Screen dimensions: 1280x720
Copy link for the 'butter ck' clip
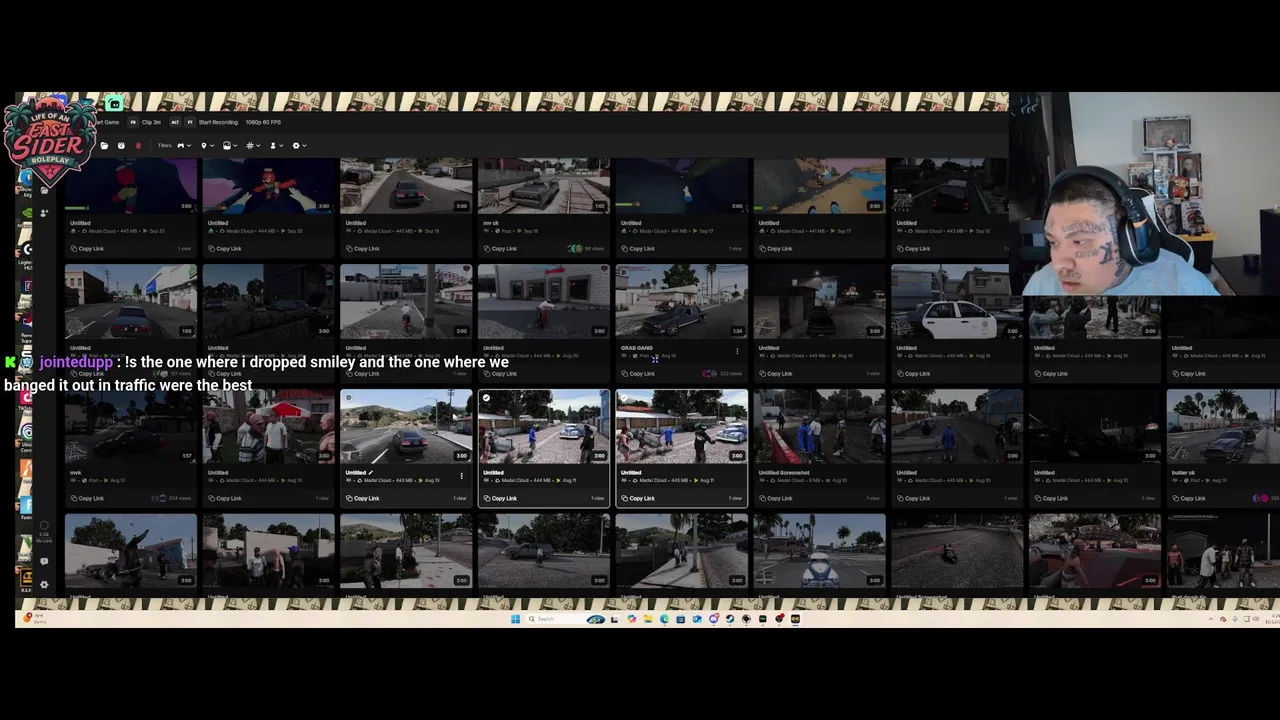click(x=1189, y=498)
